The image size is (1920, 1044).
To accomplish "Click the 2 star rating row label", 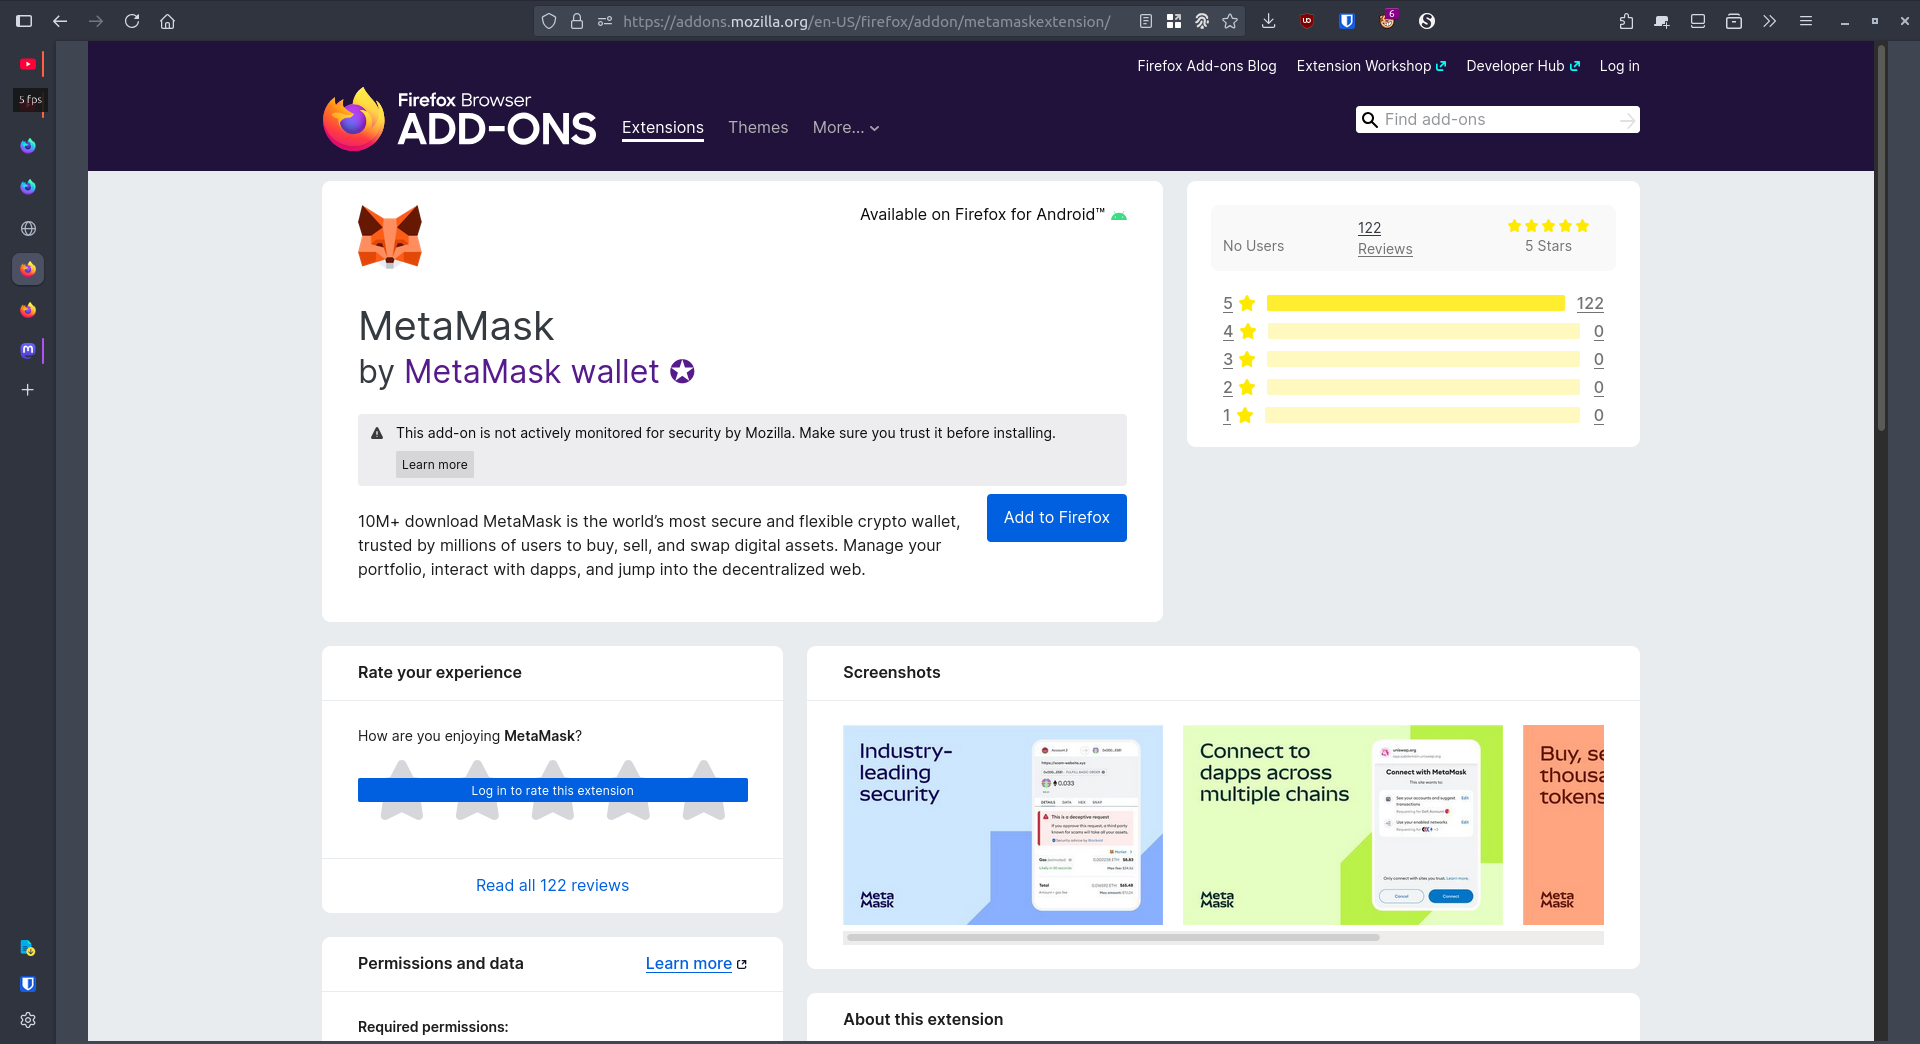I will coord(1238,387).
